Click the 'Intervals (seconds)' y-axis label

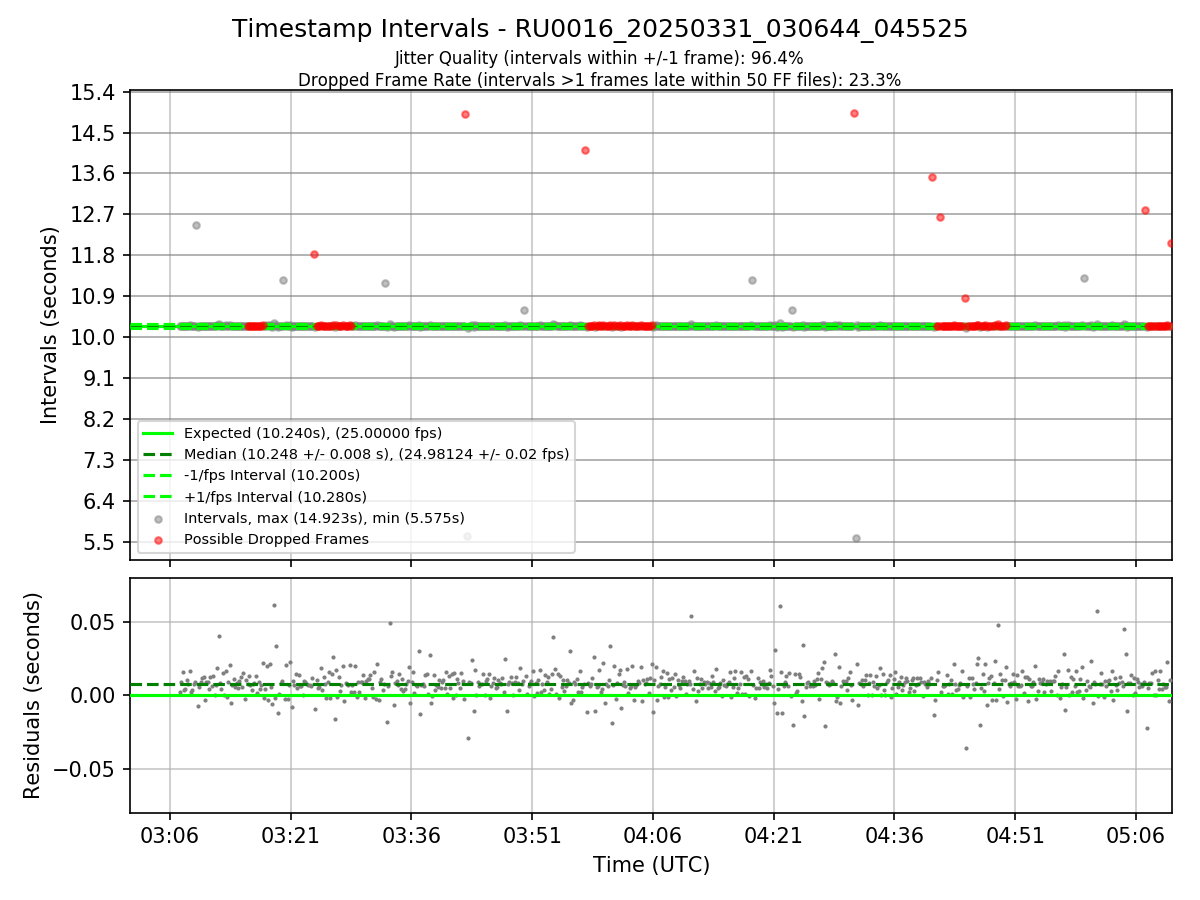click(x=50, y=325)
